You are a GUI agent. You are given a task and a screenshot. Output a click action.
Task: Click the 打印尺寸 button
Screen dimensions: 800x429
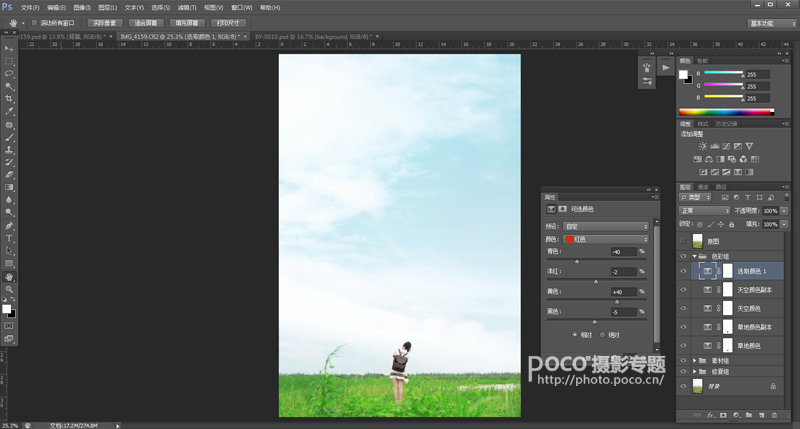click(228, 23)
